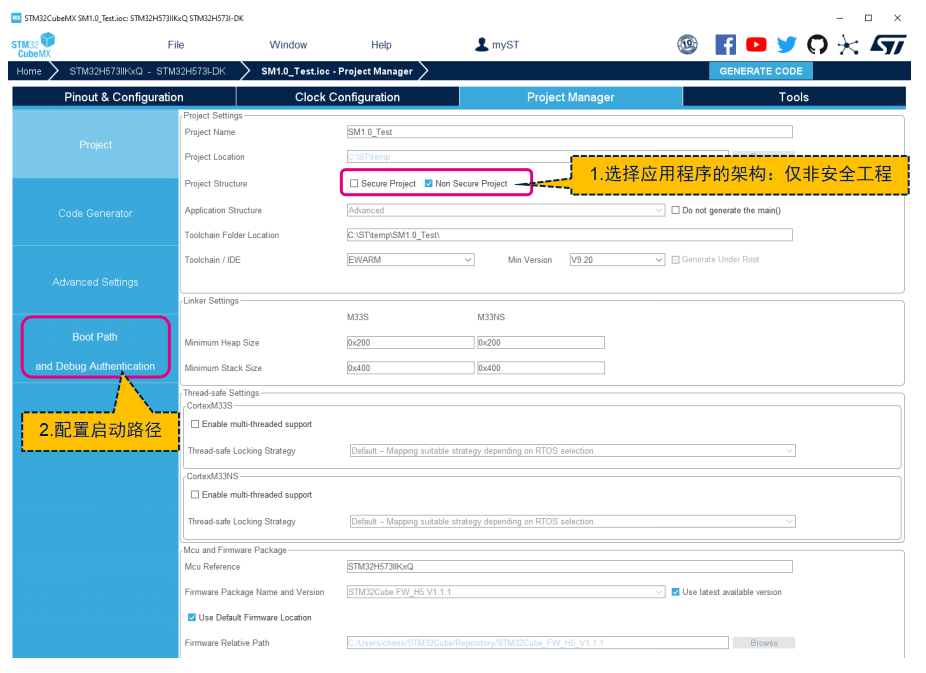
Task: Click the Firmware Relative Path field
Action: click(537, 643)
